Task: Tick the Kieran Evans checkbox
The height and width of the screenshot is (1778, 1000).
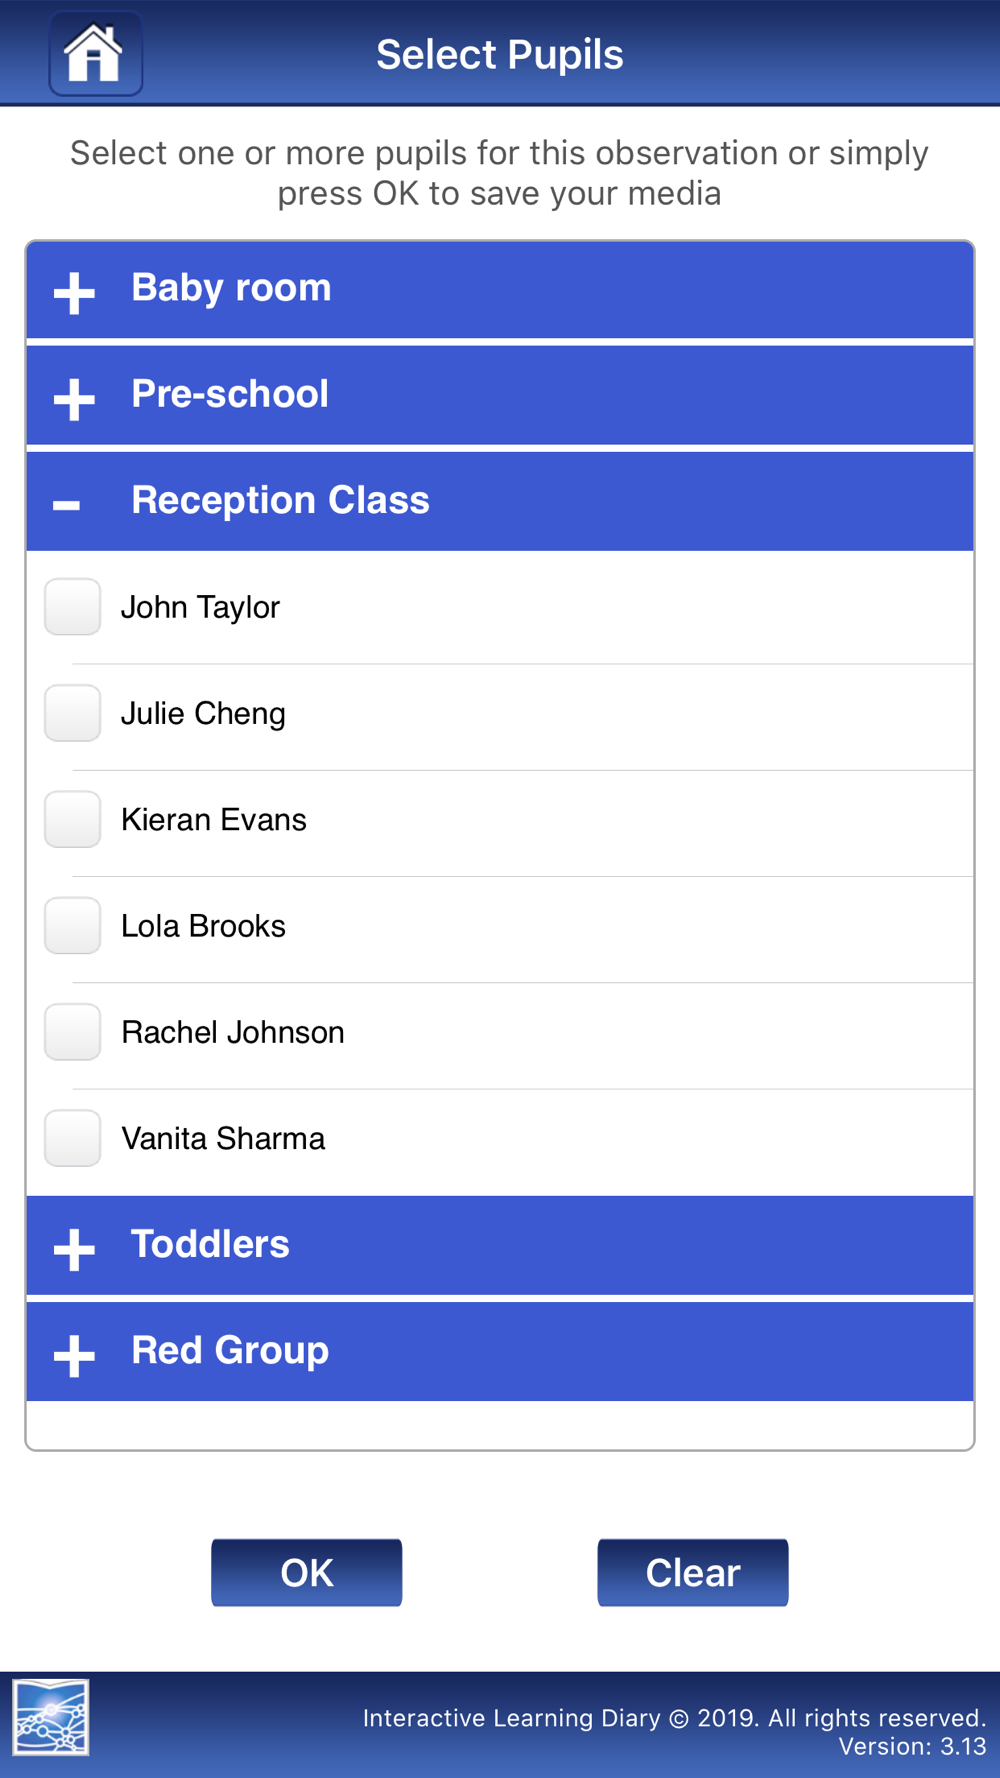Action: coord(72,819)
